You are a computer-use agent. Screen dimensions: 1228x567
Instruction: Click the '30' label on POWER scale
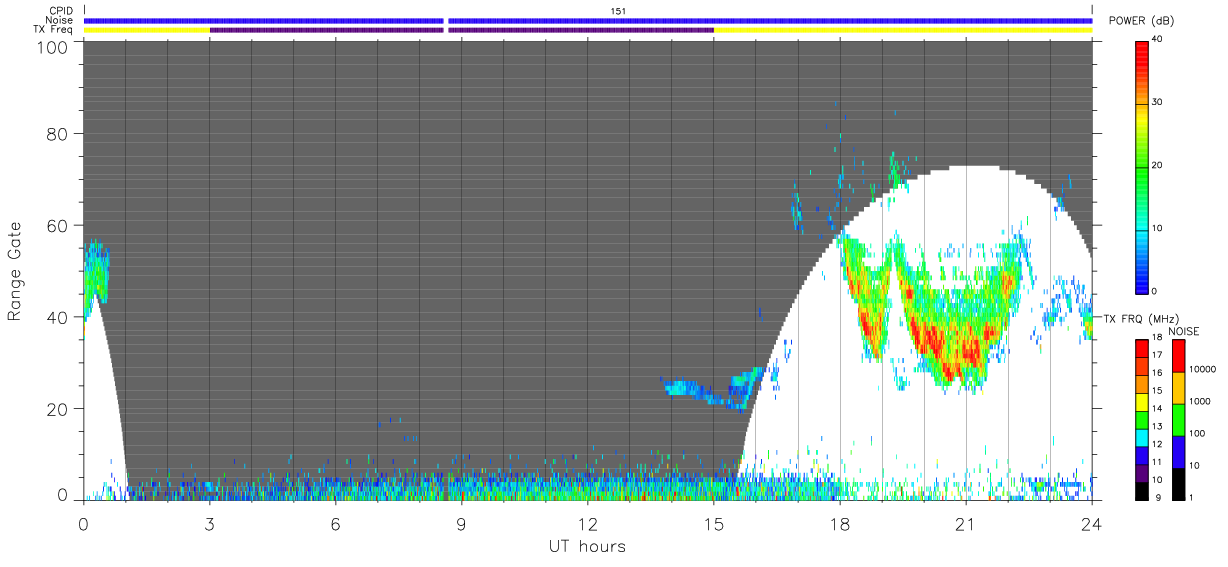click(1158, 103)
